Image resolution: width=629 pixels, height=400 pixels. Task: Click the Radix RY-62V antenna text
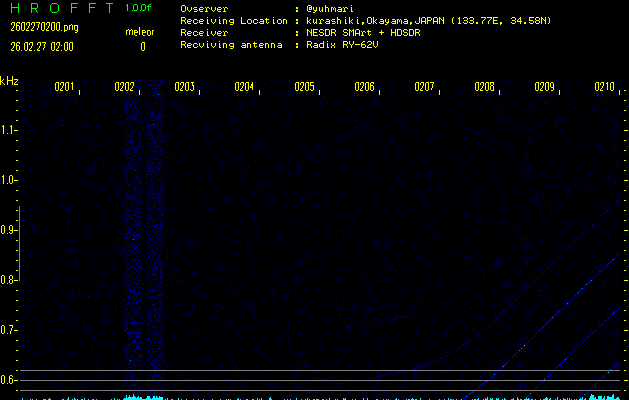click(x=342, y=45)
